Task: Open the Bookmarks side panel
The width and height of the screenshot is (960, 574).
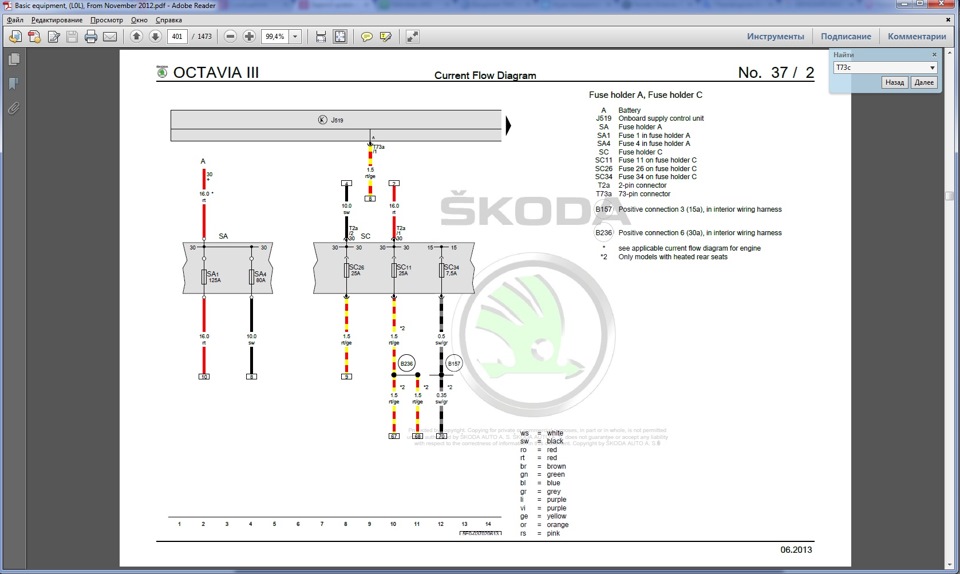Action: point(13,84)
